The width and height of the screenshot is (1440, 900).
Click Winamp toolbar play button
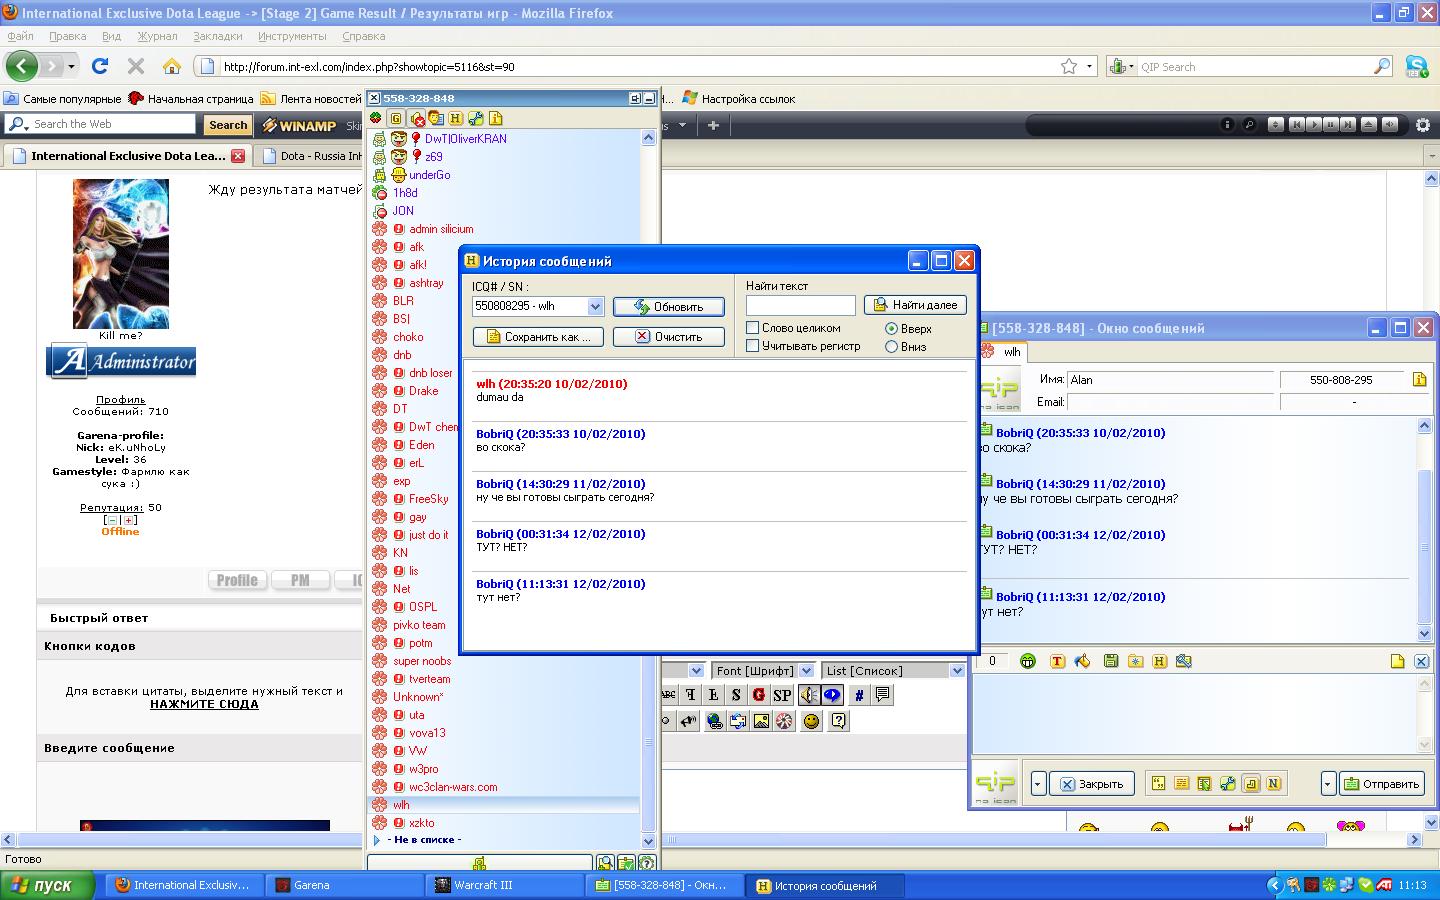(1314, 125)
